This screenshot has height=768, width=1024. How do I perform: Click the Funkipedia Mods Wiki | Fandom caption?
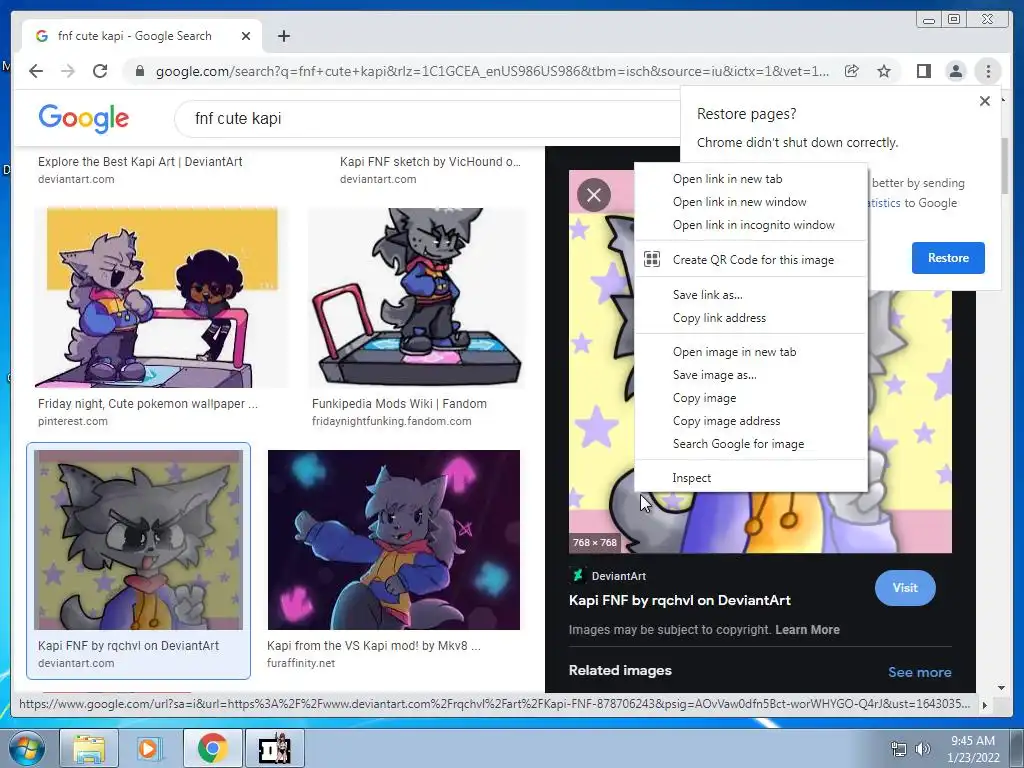click(x=399, y=404)
